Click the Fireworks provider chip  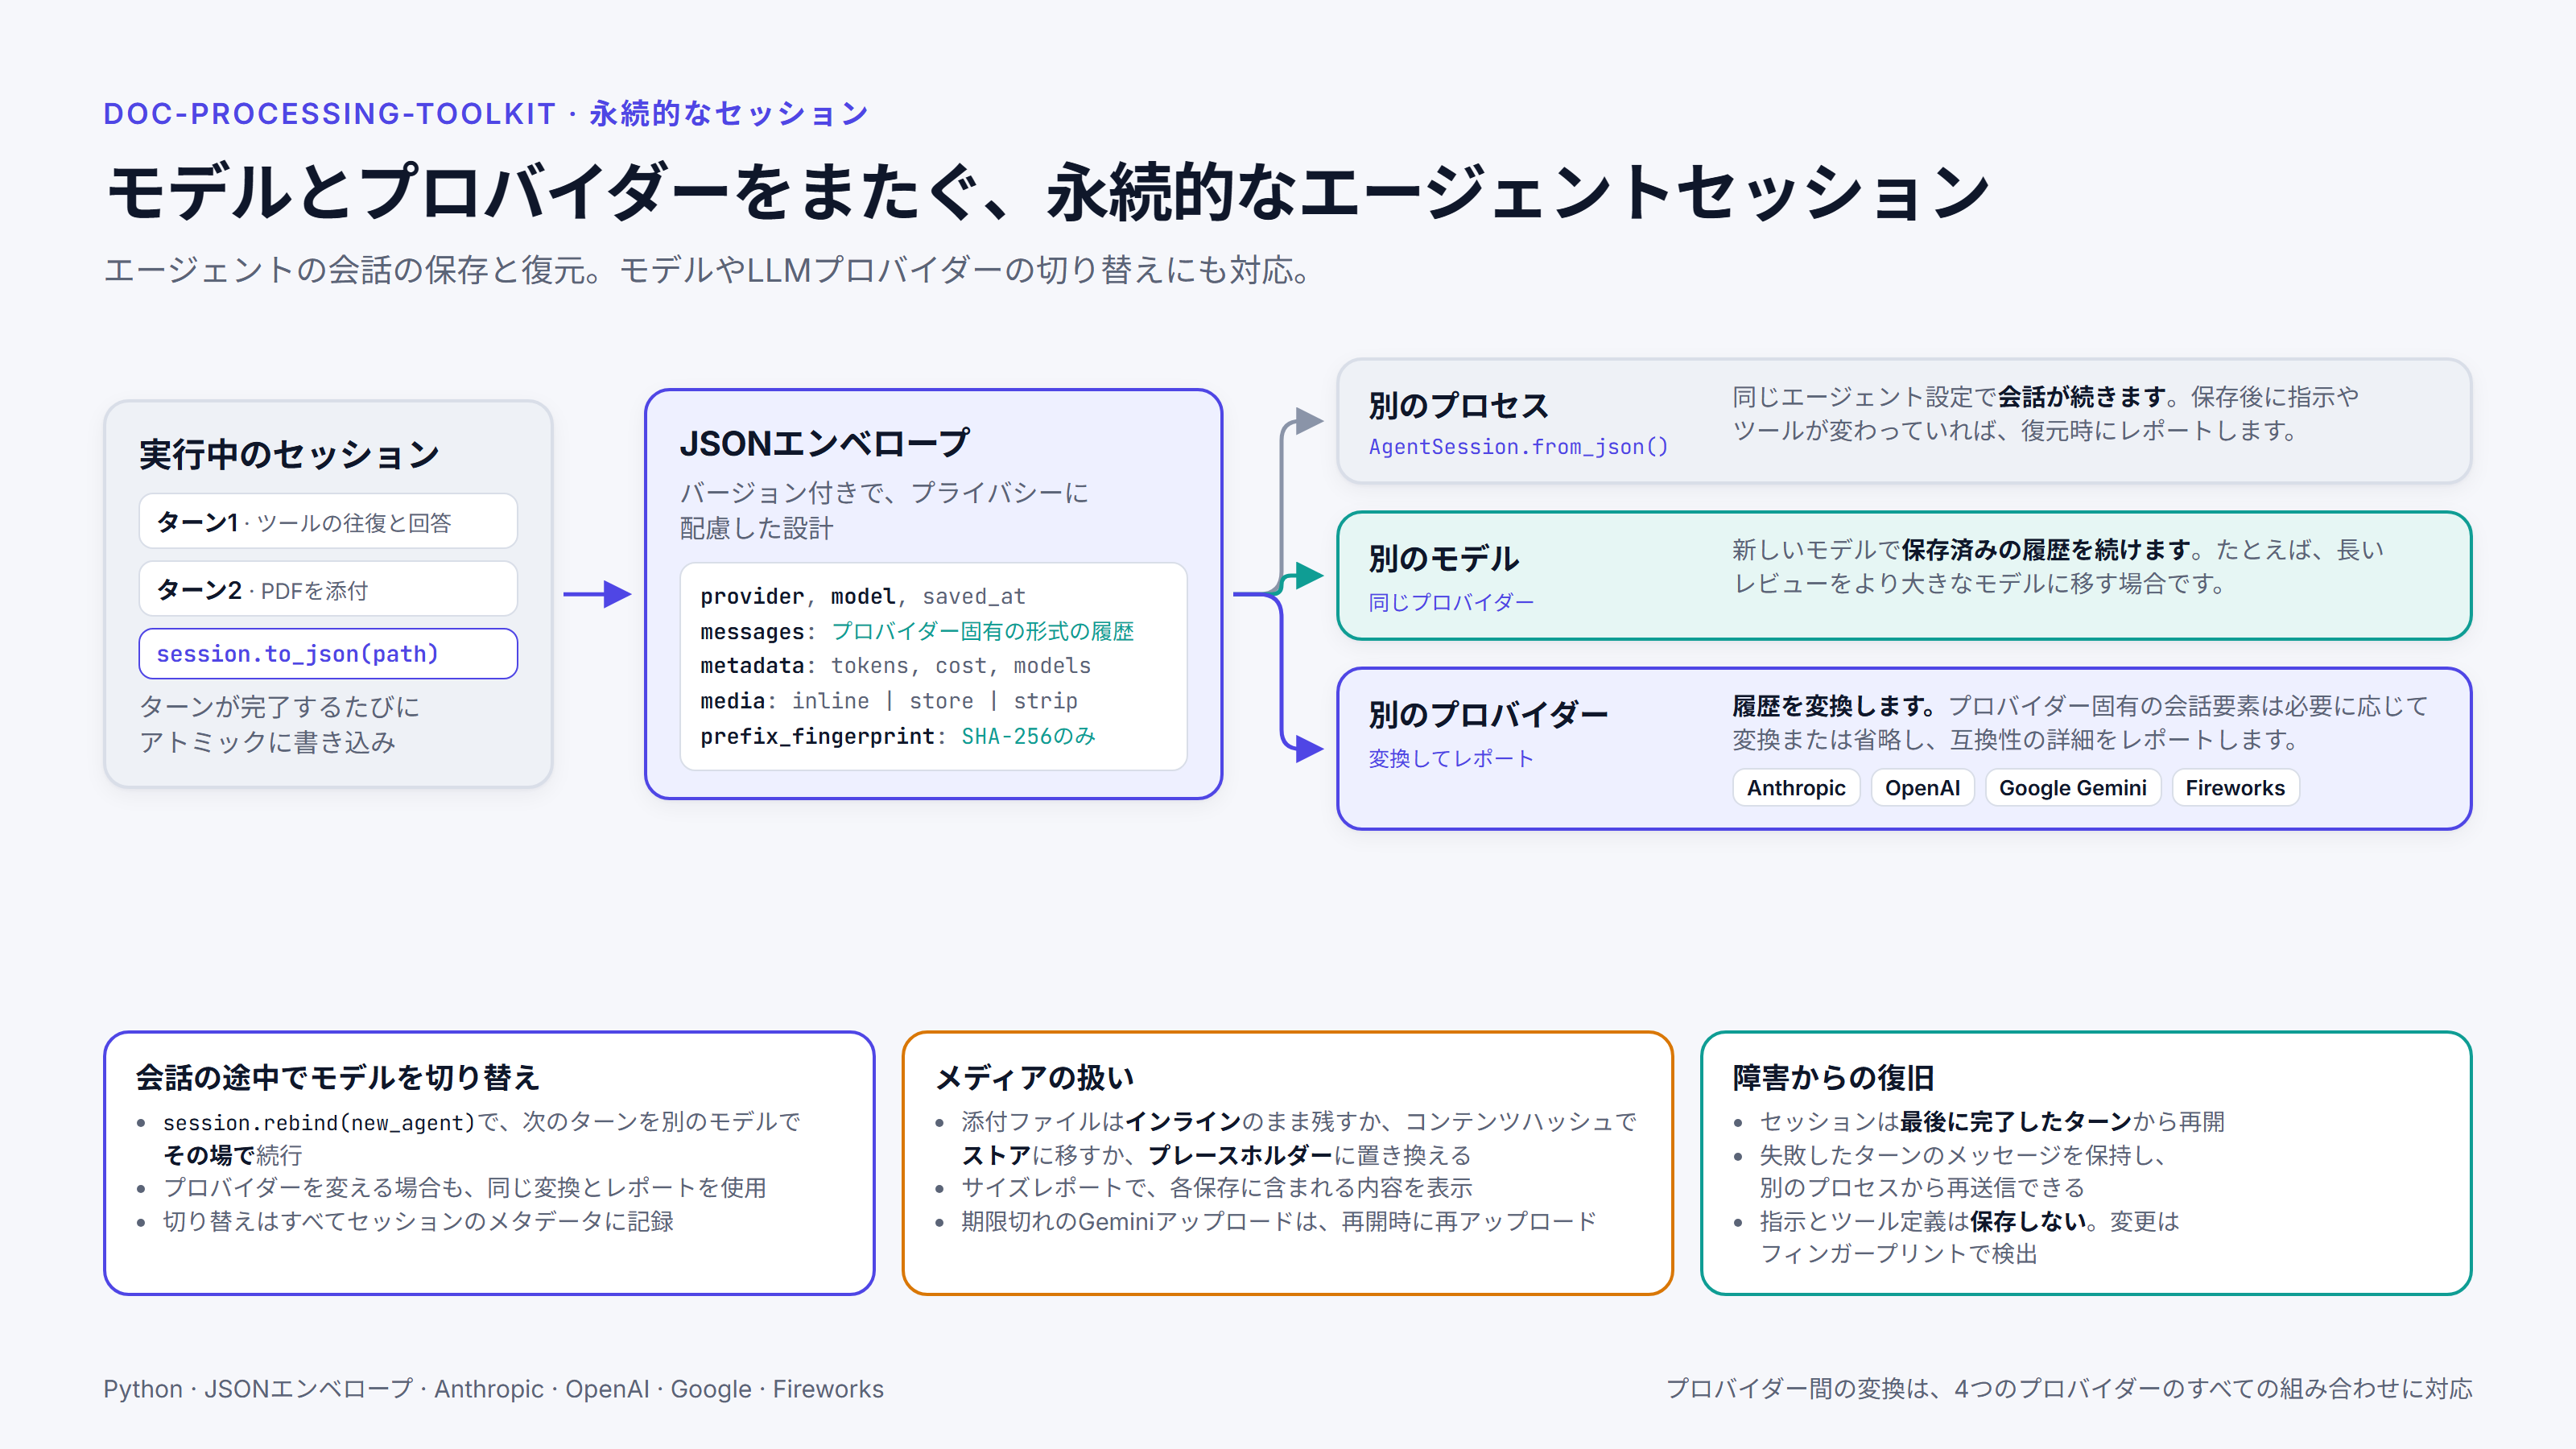(x=2235, y=788)
